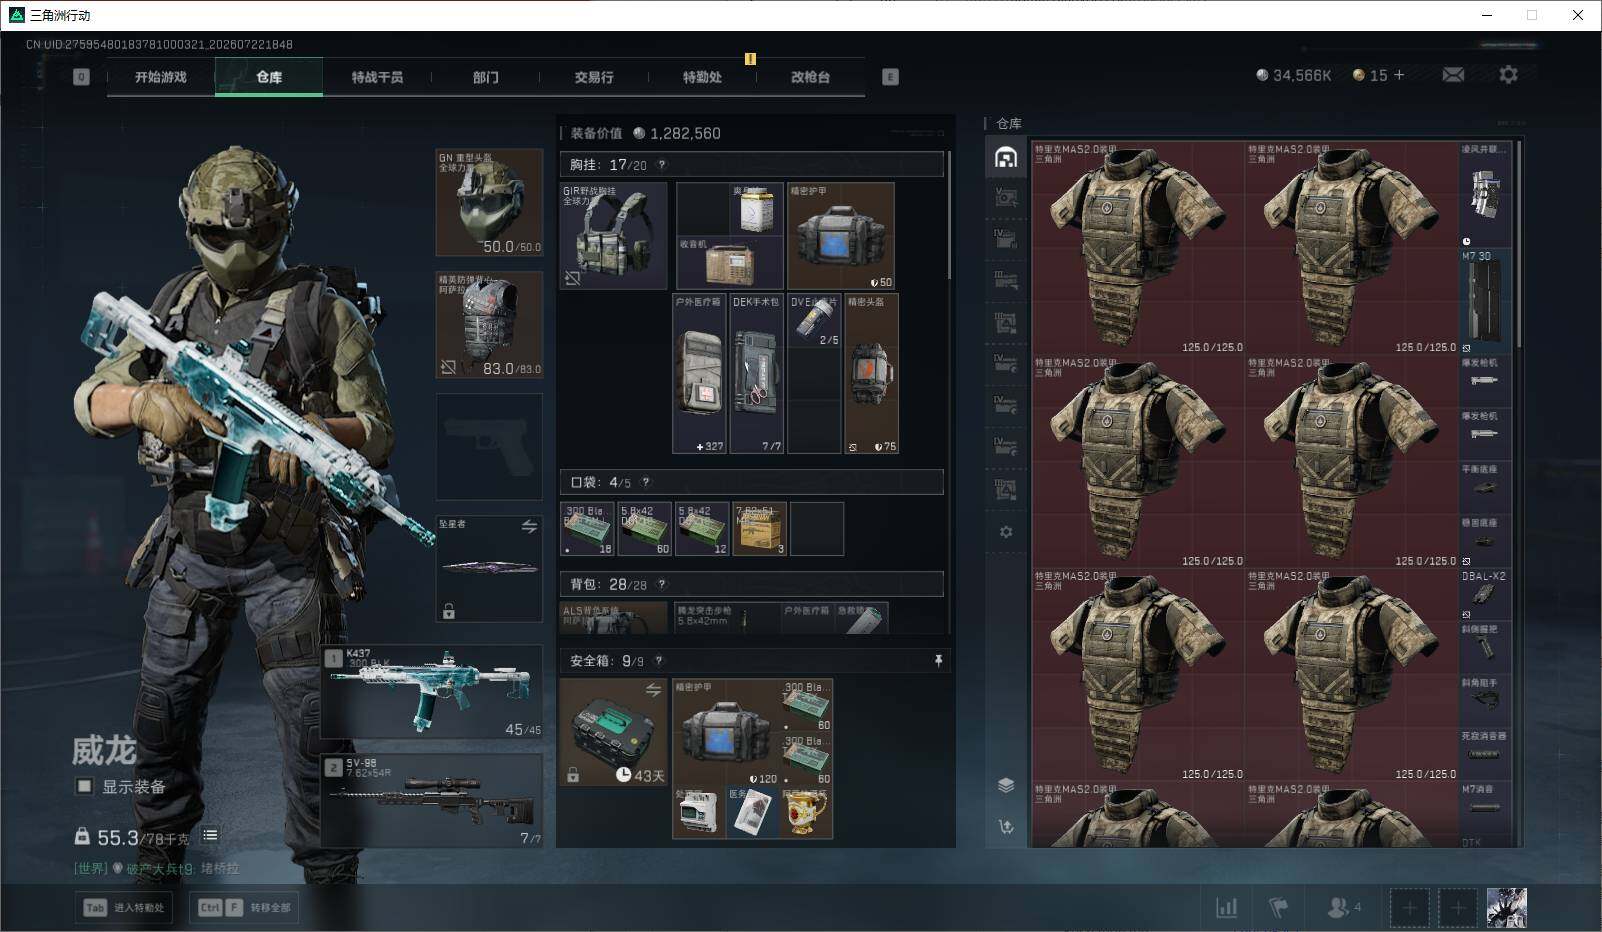Viewport: 1602px width, 932px height.
Task: Swap the 坠星者 melee knife
Action: click(x=529, y=527)
